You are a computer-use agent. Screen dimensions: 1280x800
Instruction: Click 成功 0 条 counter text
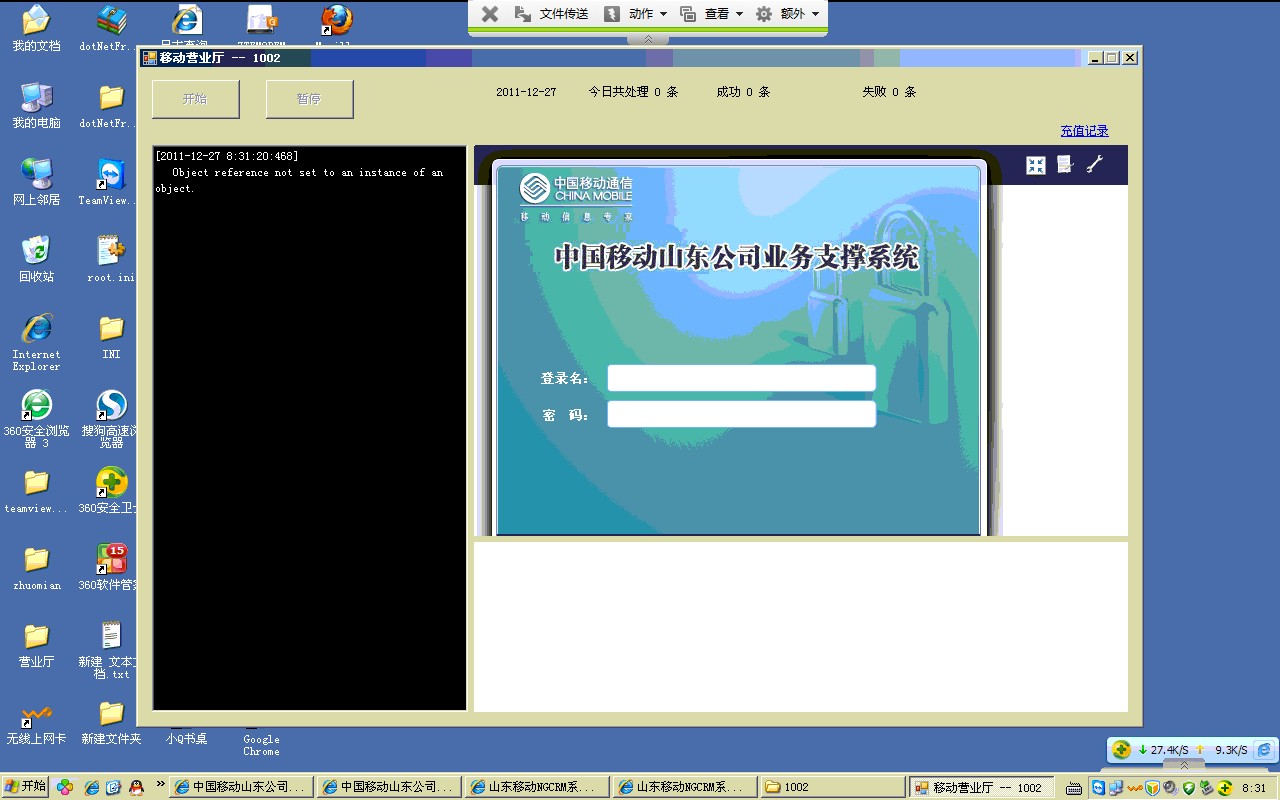743,92
